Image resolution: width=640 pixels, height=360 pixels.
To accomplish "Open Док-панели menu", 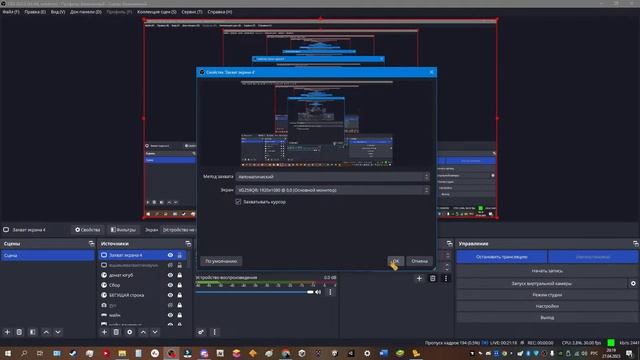I will tap(86, 12).
